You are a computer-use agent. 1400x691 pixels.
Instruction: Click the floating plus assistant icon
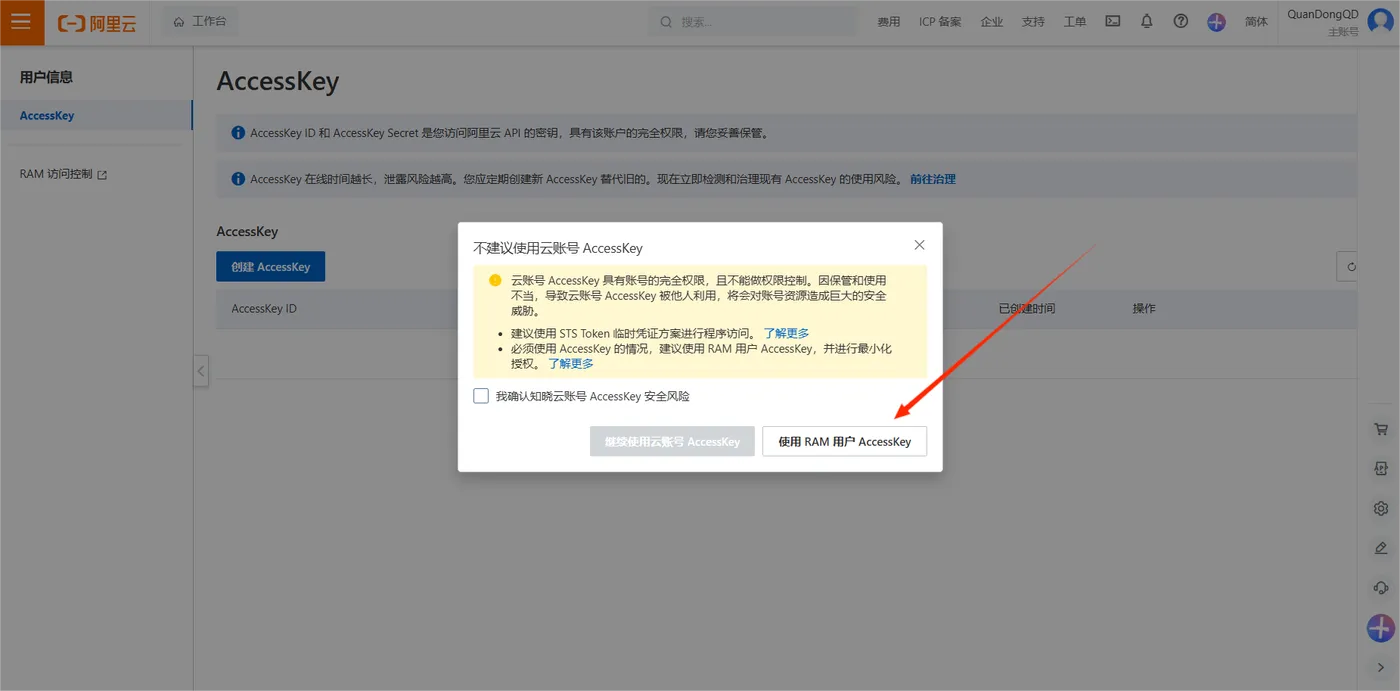click(x=1381, y=628)
